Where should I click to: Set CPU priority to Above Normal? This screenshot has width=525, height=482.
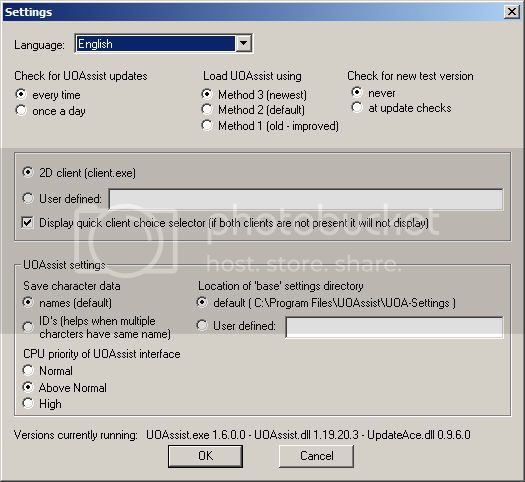tap(28, 387)
